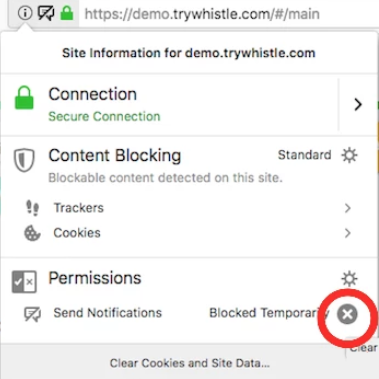Click the Send Notifications permission label

tap(108, 313)
